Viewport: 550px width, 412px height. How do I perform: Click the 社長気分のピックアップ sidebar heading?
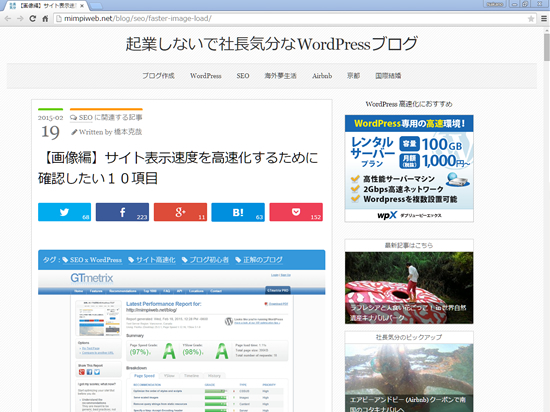(x=409, y=337)
